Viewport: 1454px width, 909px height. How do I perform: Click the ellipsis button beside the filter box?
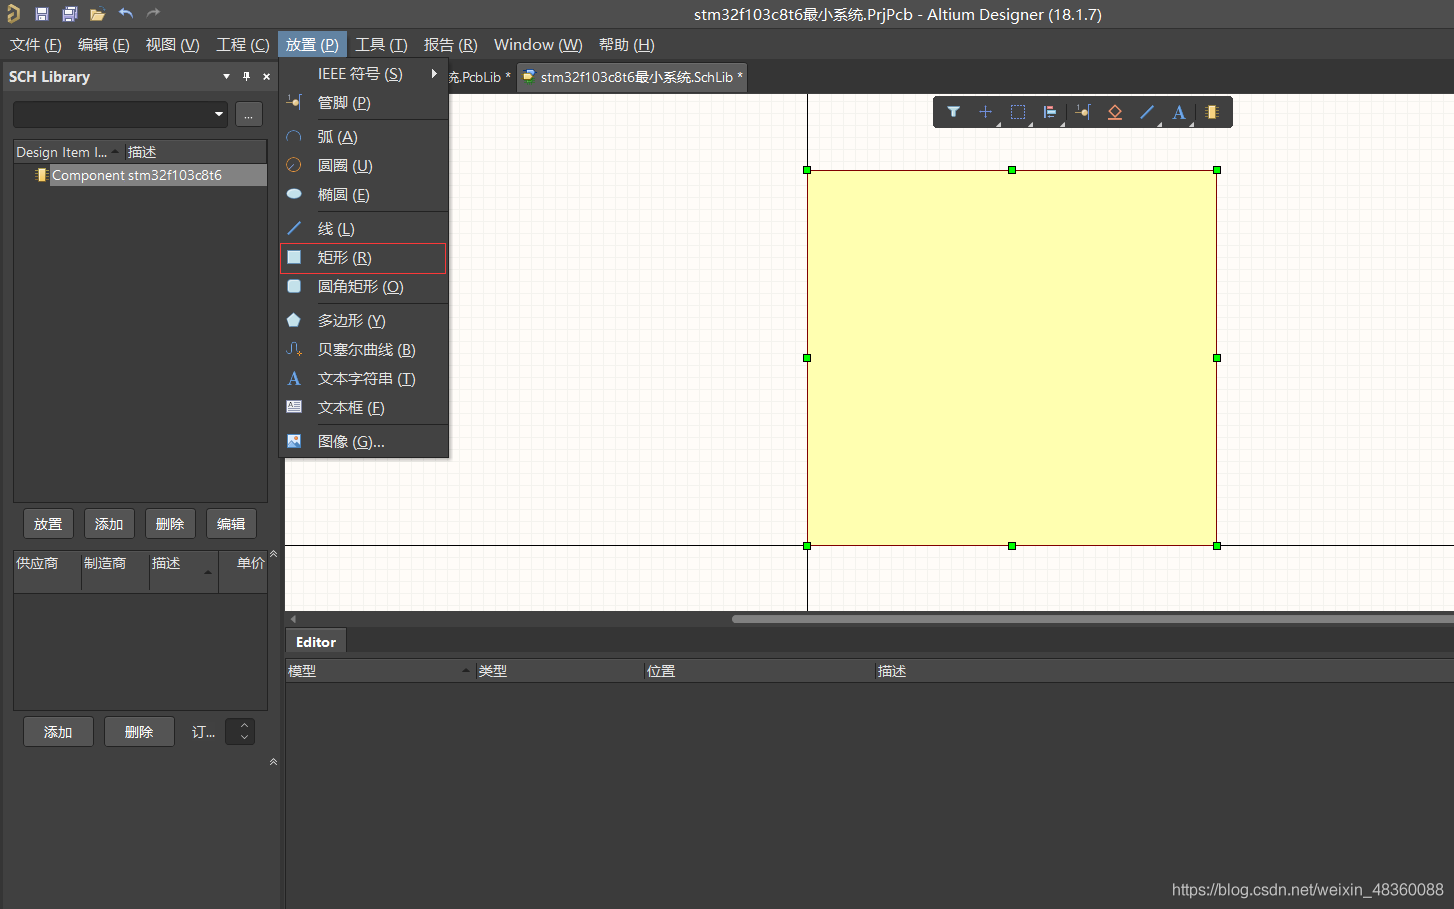(249, 114)
